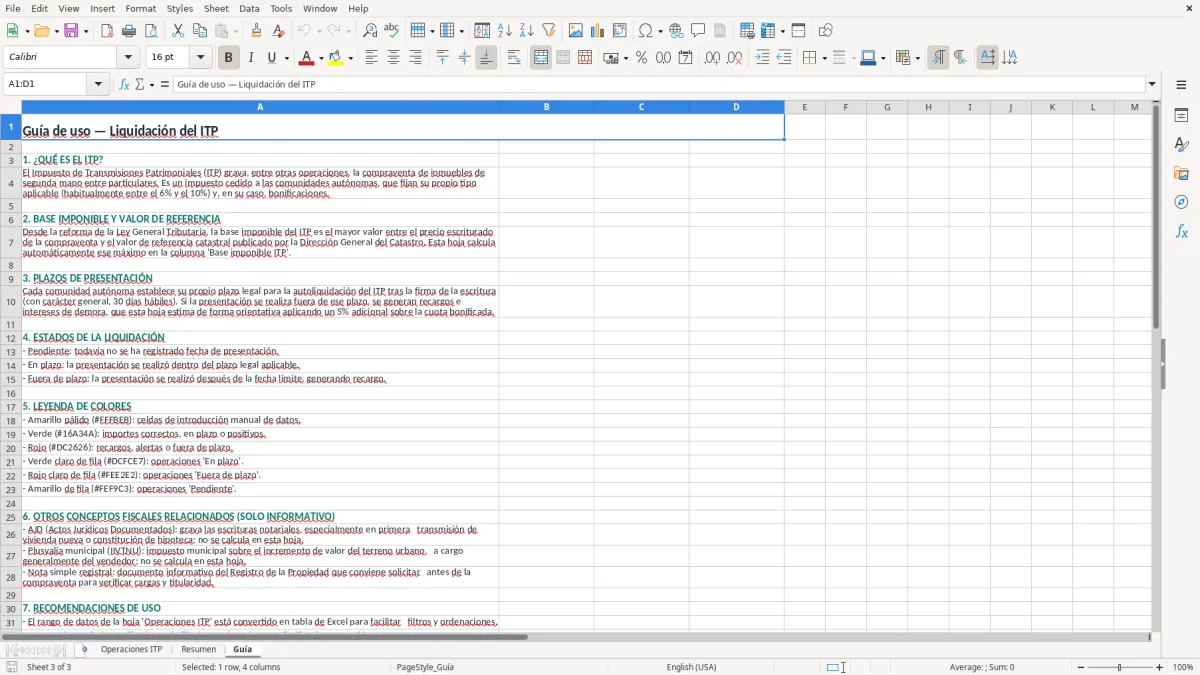Click the Insert Hyperlink globe icon
Screen dimensions: 1200x675
pyautogui.click(x=676, y=31)
